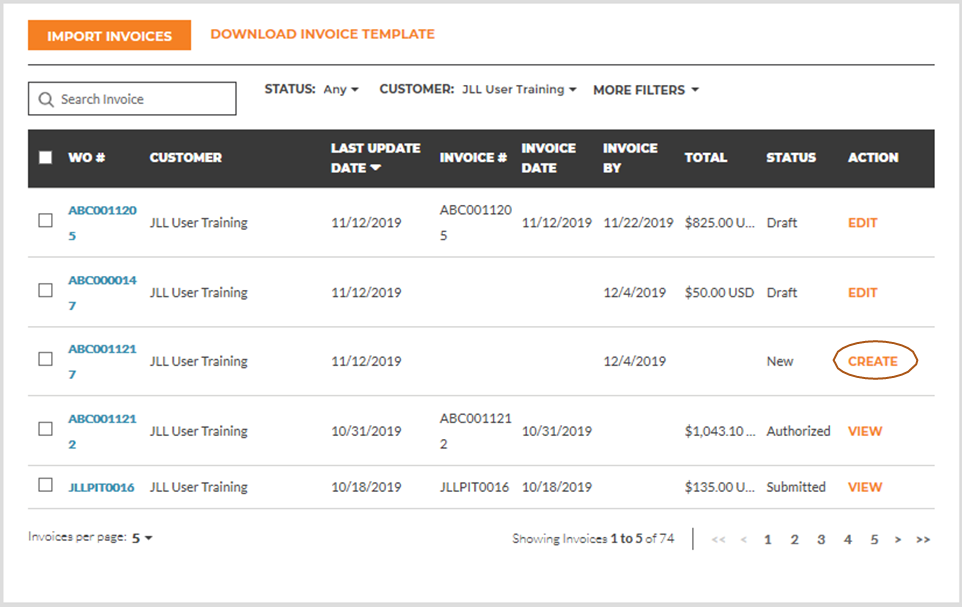Click the search magnifier icon

pos(46,99)
